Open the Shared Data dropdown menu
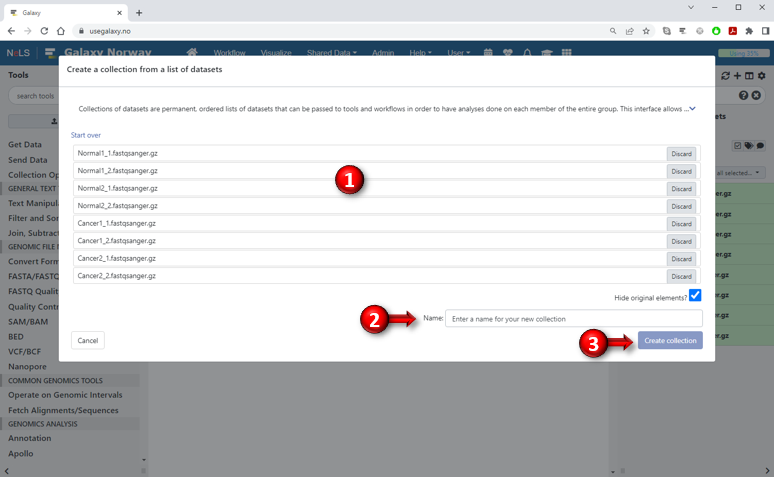The height and width of the screenshot is (477, 774). point(334,52)
